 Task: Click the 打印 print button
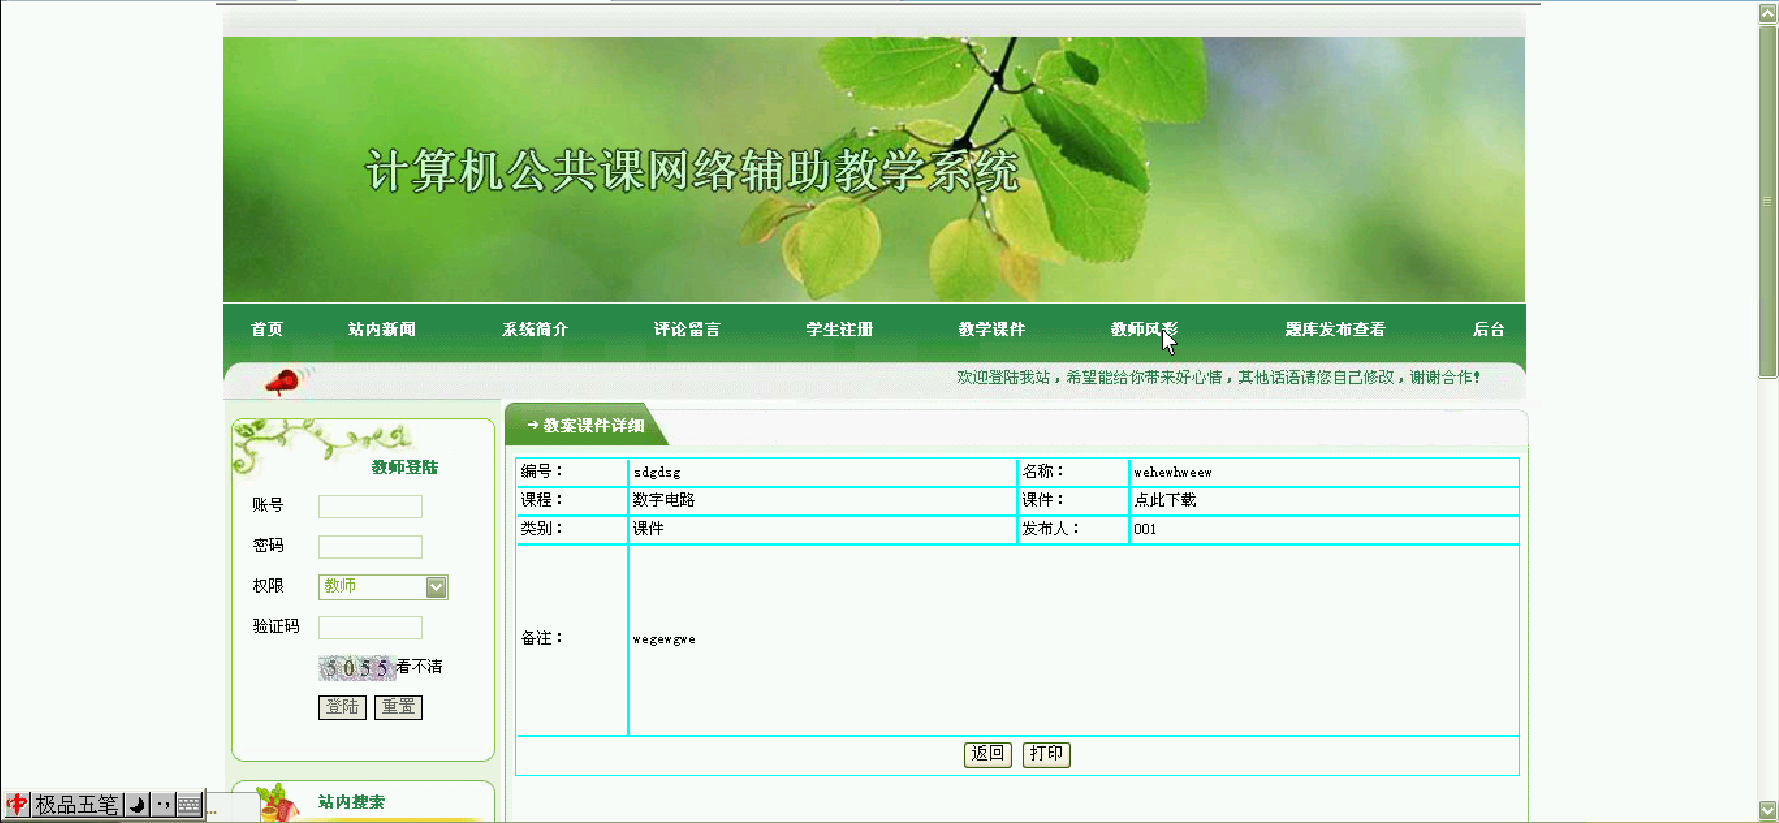[x=1046, y=754]
